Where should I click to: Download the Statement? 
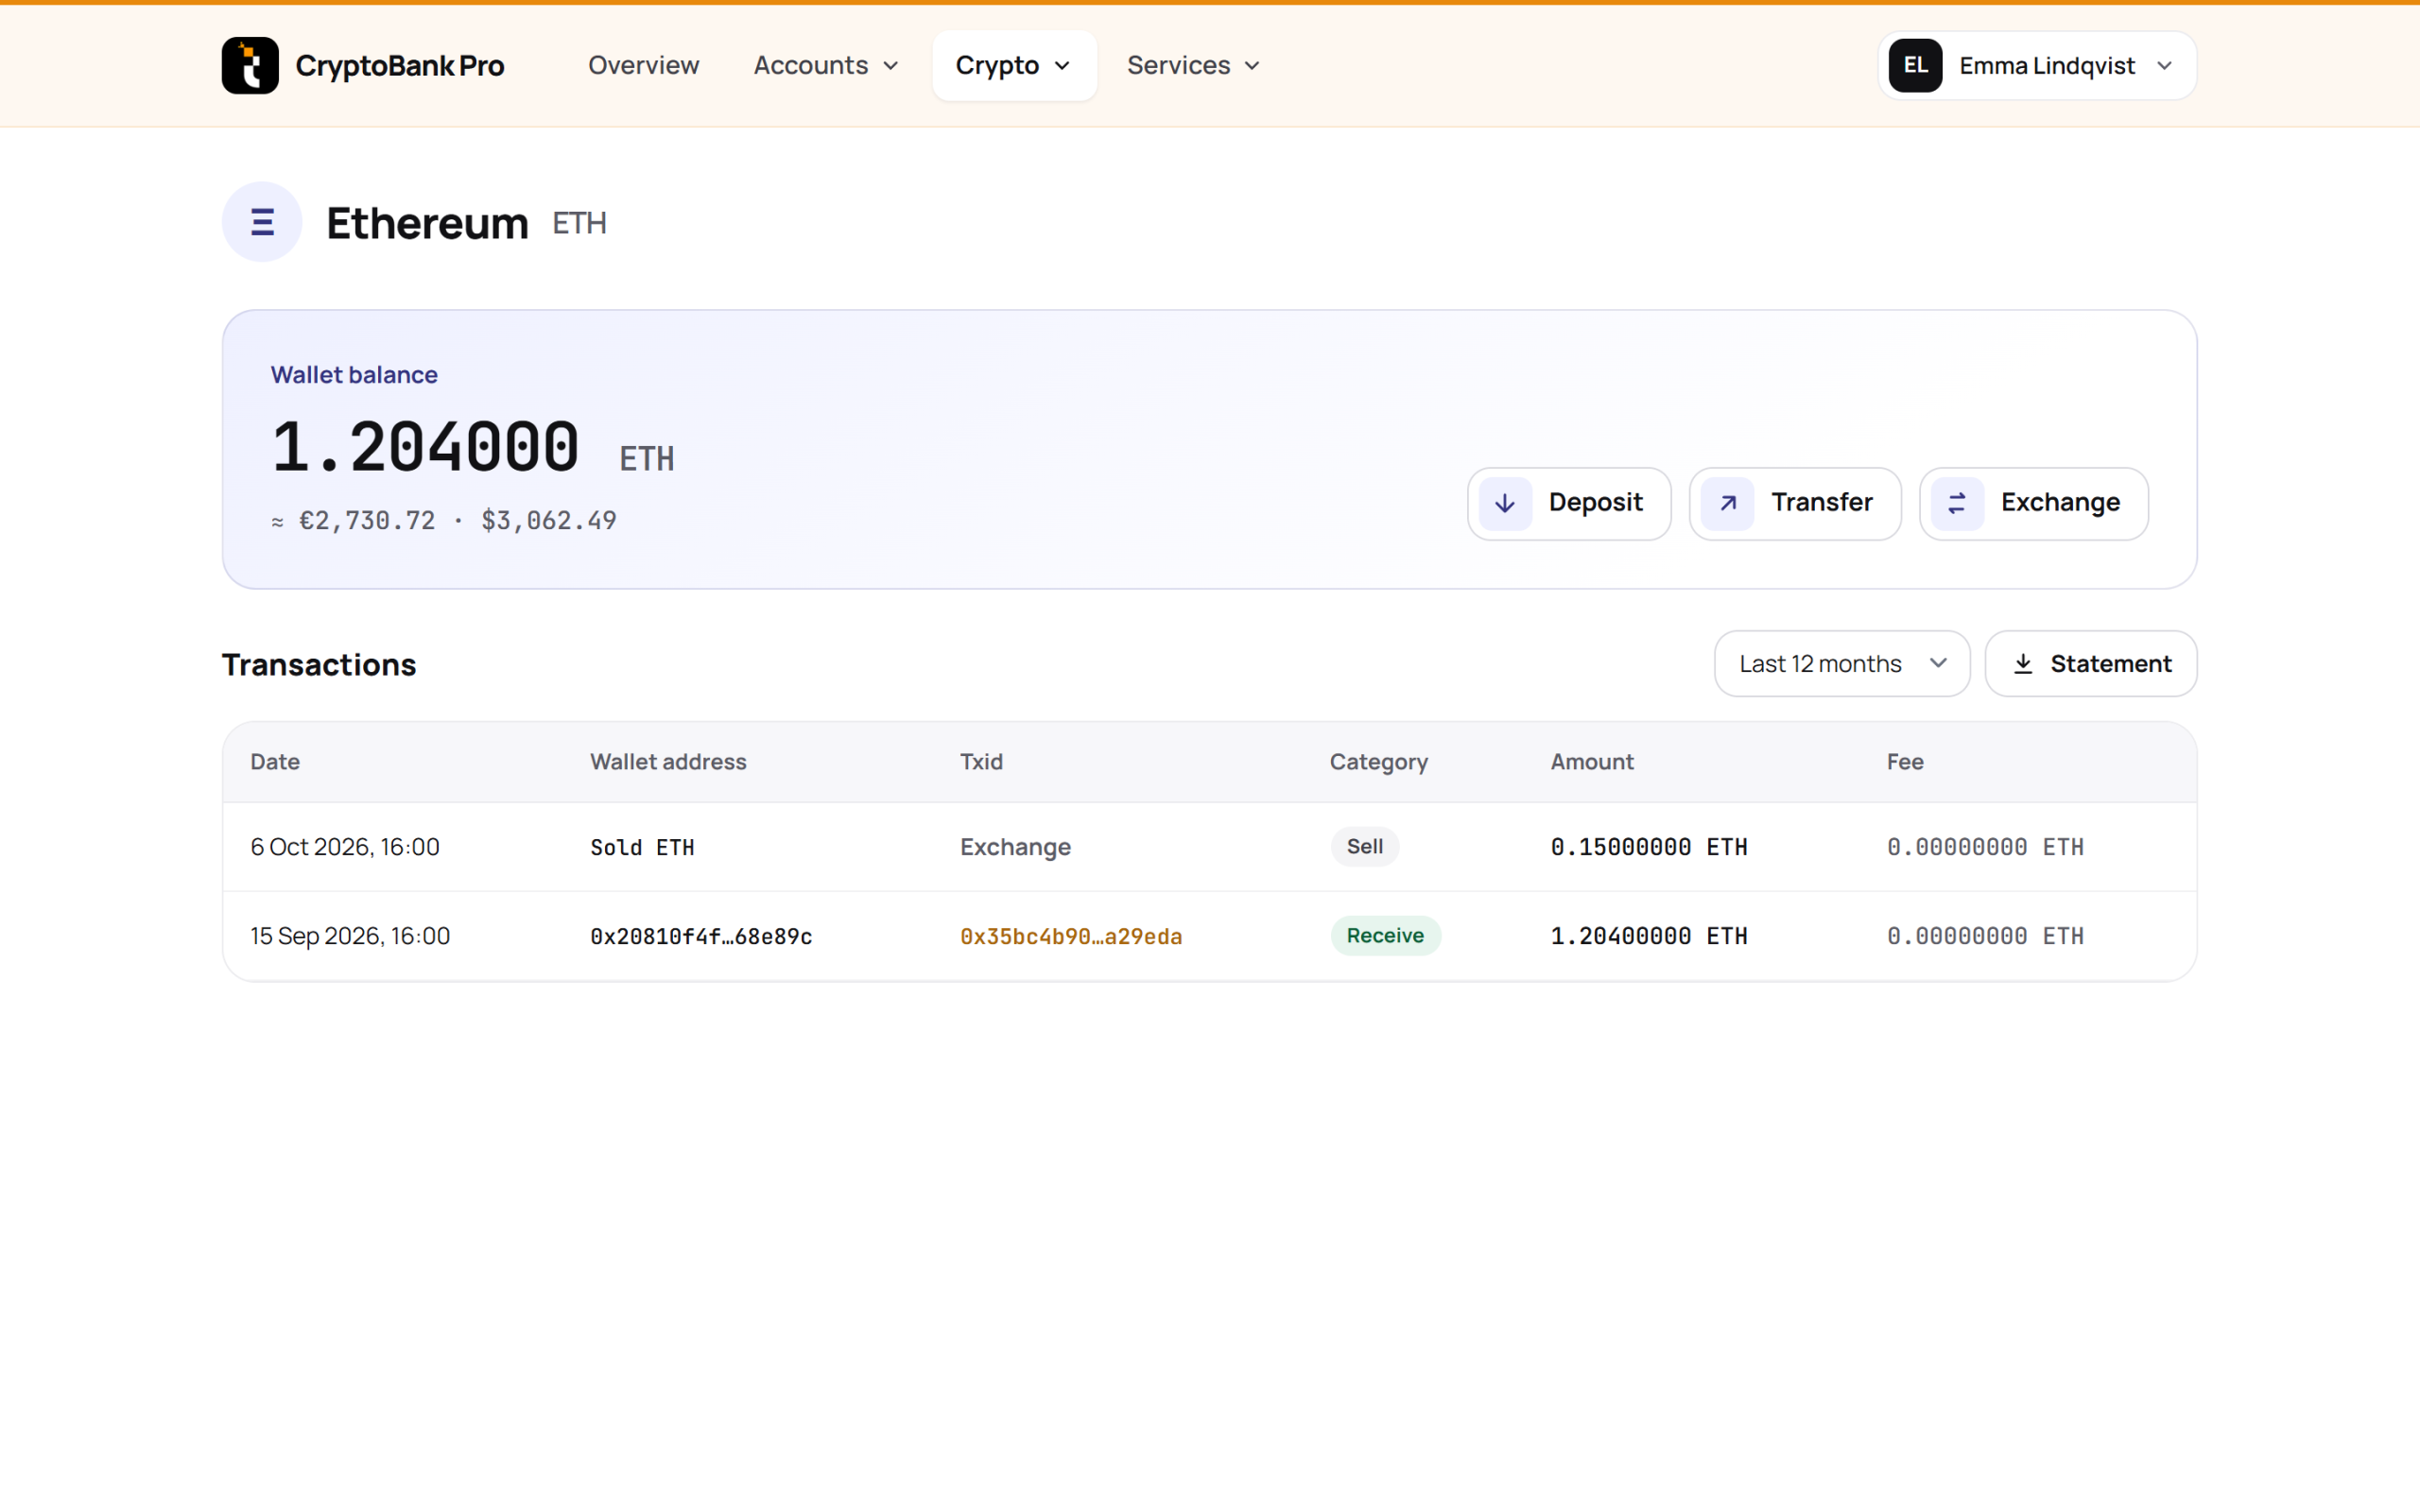click(x=2091, y=664)
